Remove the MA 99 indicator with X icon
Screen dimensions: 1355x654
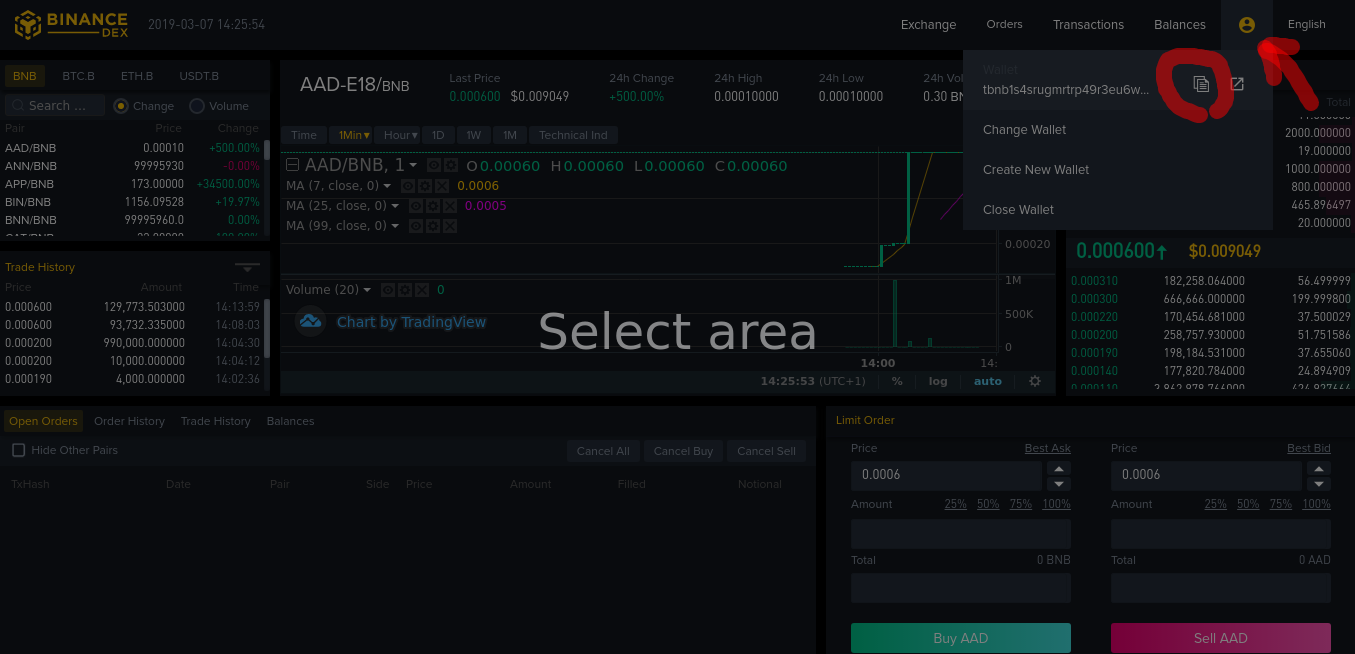tap(450, 226)
